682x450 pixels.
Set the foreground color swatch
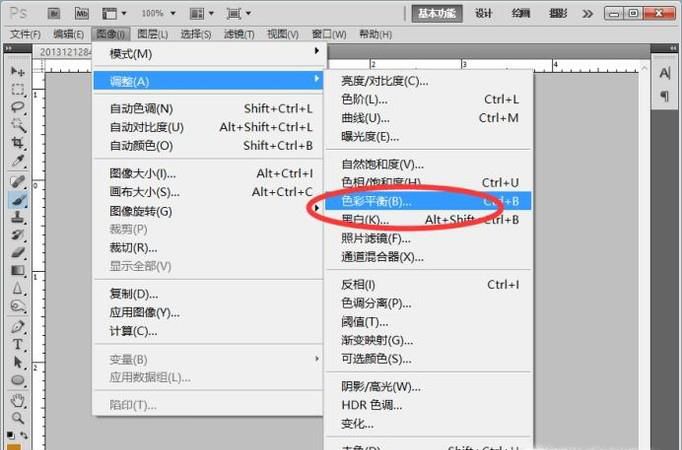[x=14, y=447]
